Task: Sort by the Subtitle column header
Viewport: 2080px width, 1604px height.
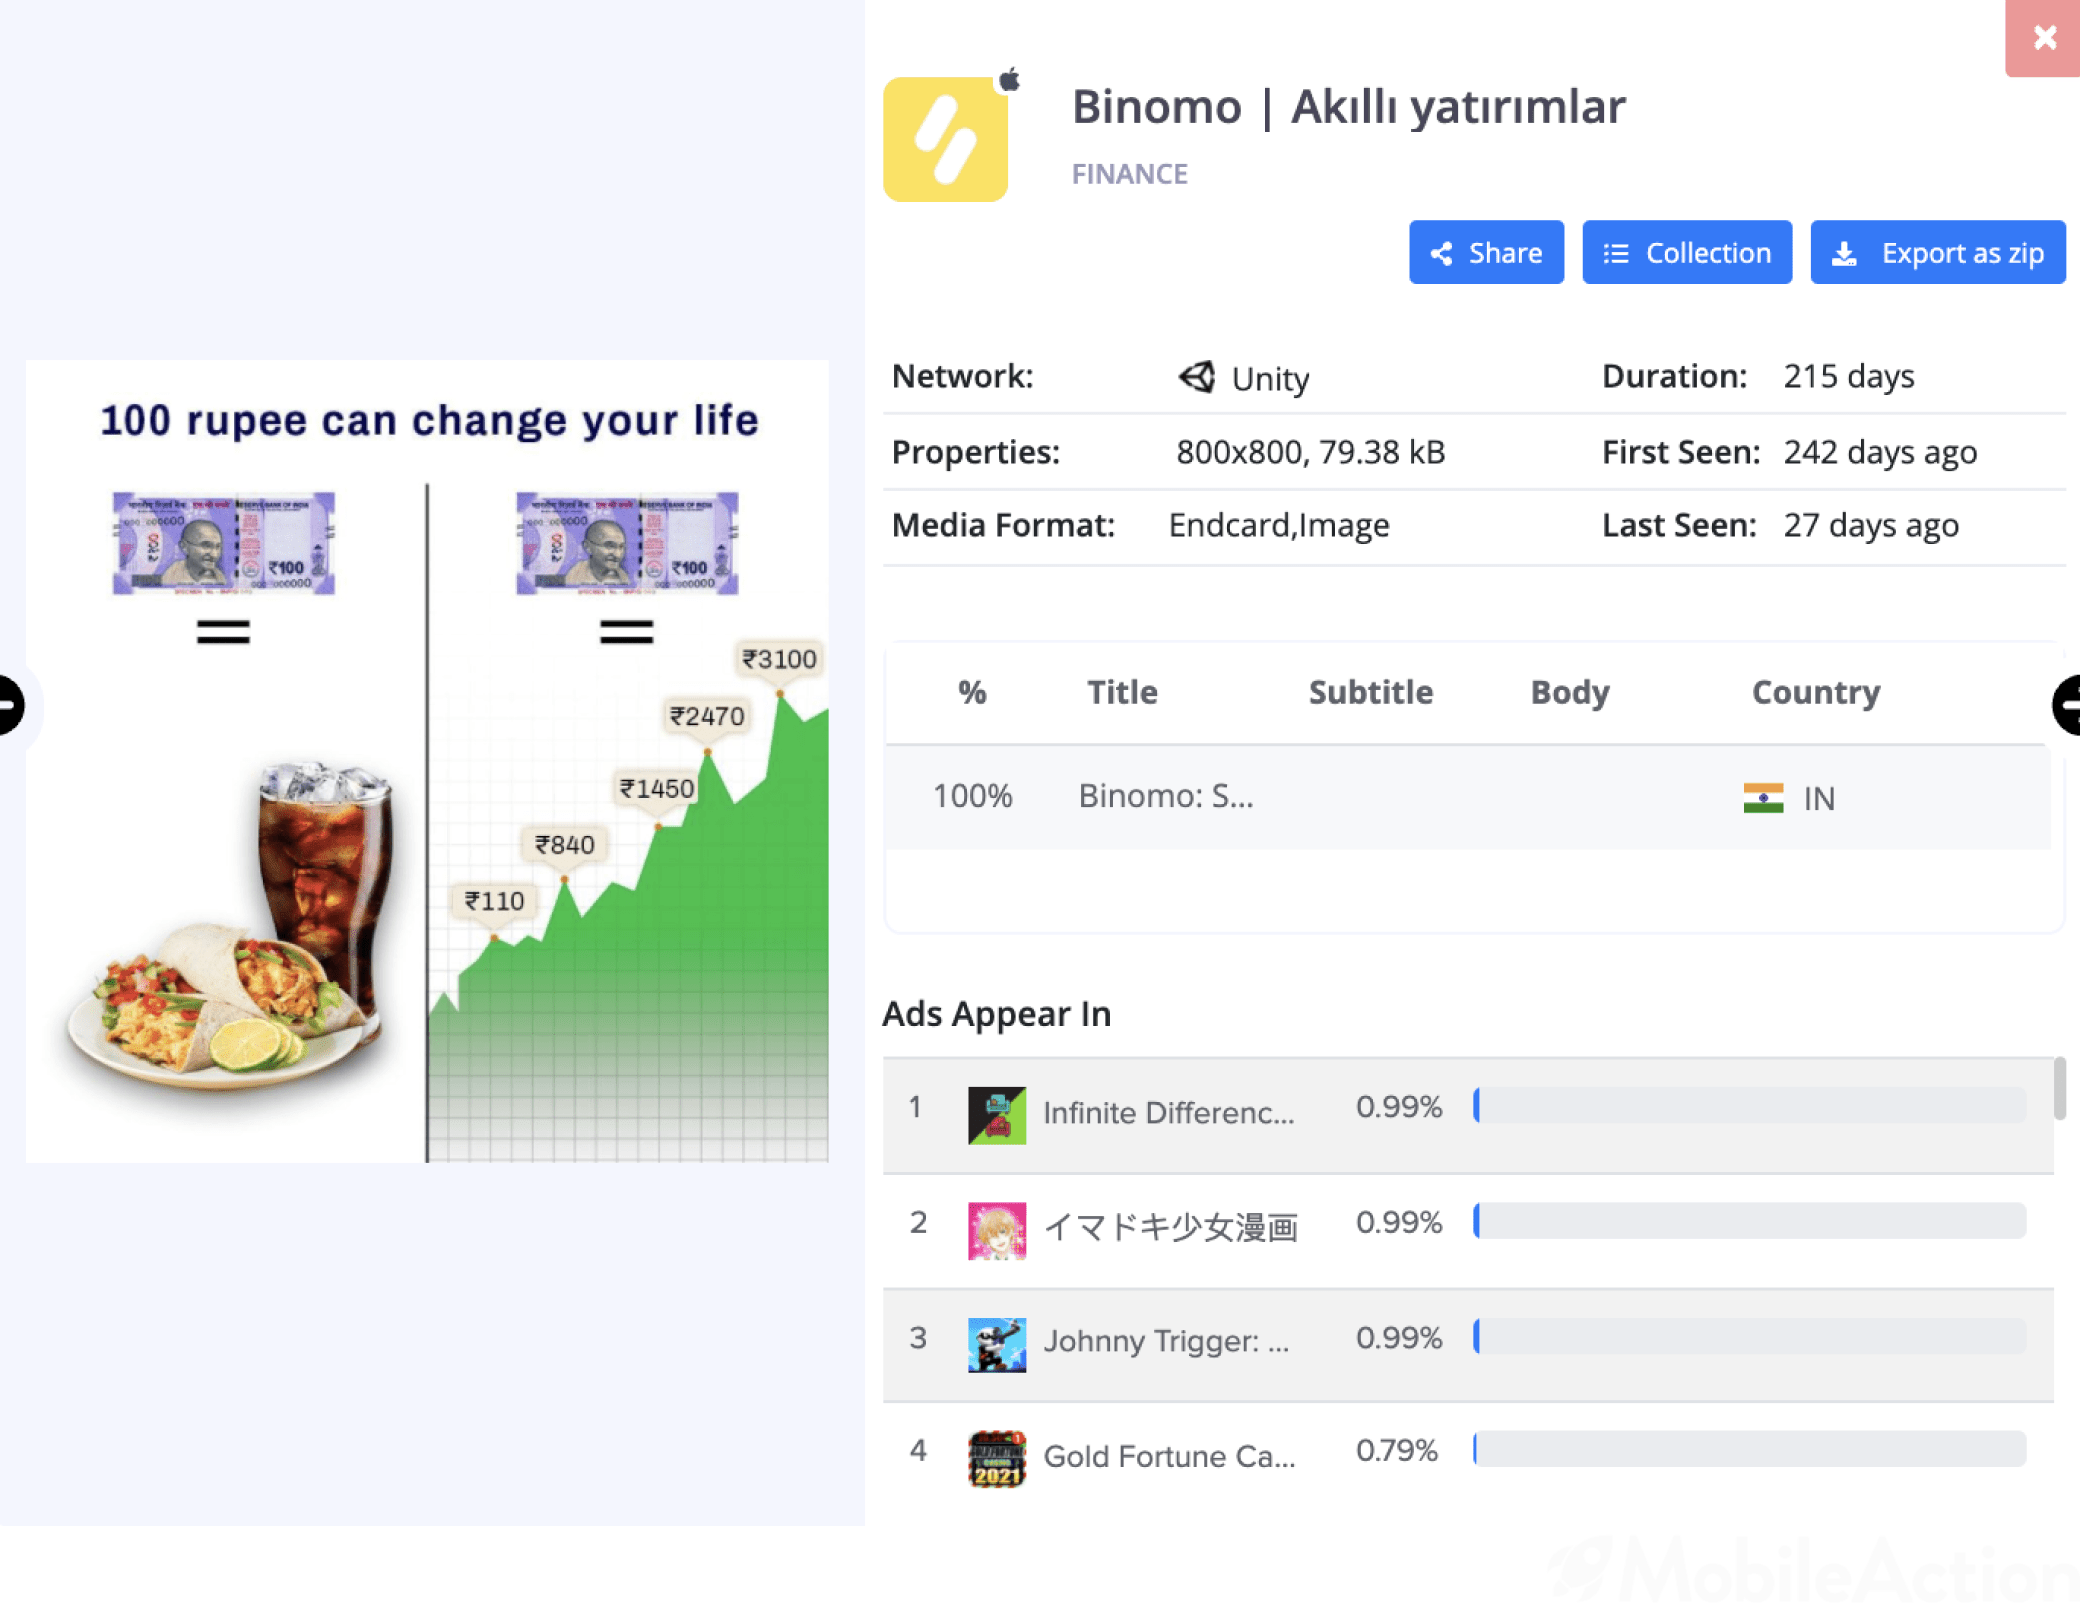Action: (1370, 692)
